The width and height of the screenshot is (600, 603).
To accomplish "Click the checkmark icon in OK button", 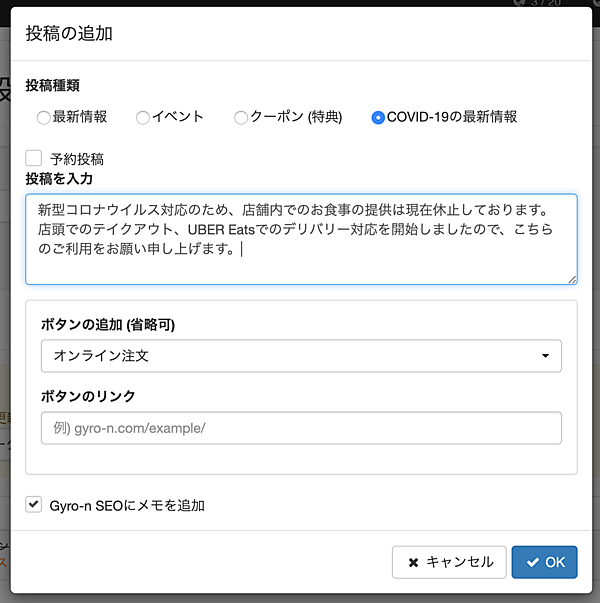I will (532, 562).
